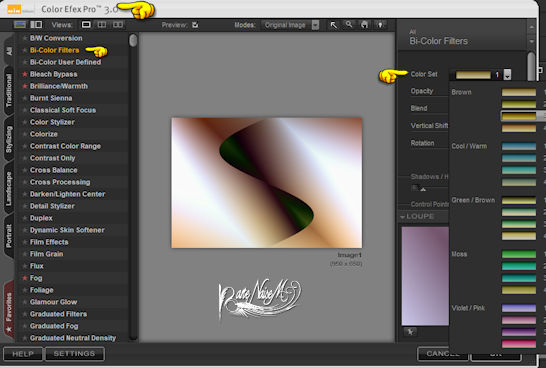This screenshot has width=546, height=368.
Task: Select Color Stylizer filter
Action: (52, 122)
